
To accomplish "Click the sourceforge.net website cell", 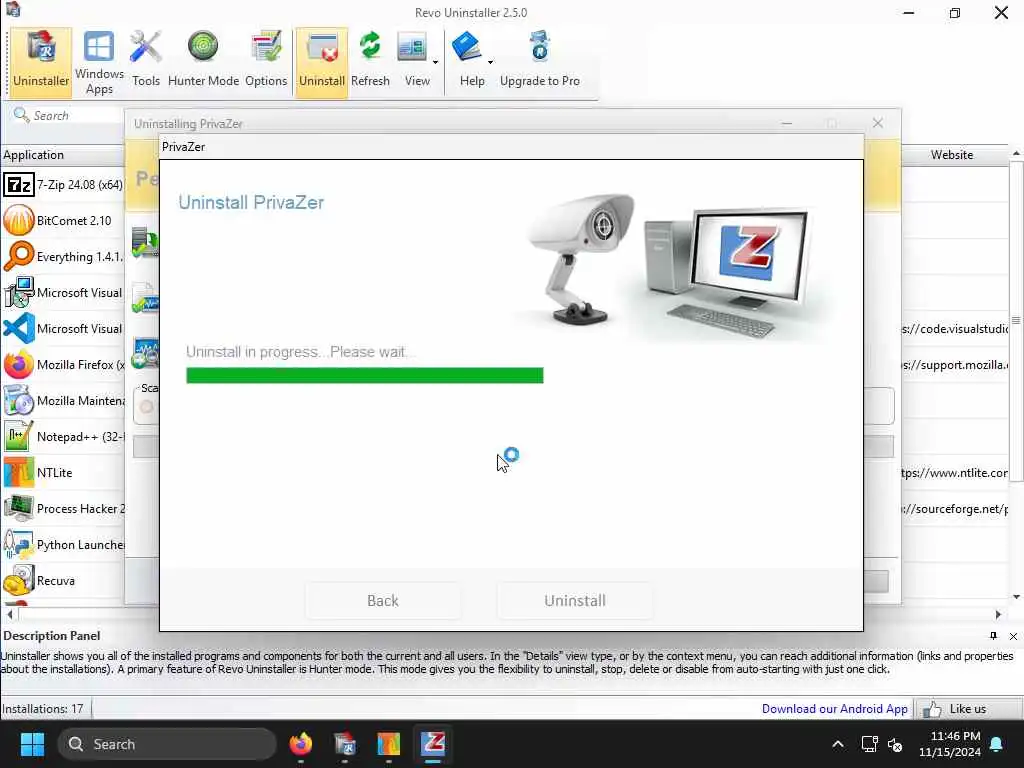I will tap(954, 509).
